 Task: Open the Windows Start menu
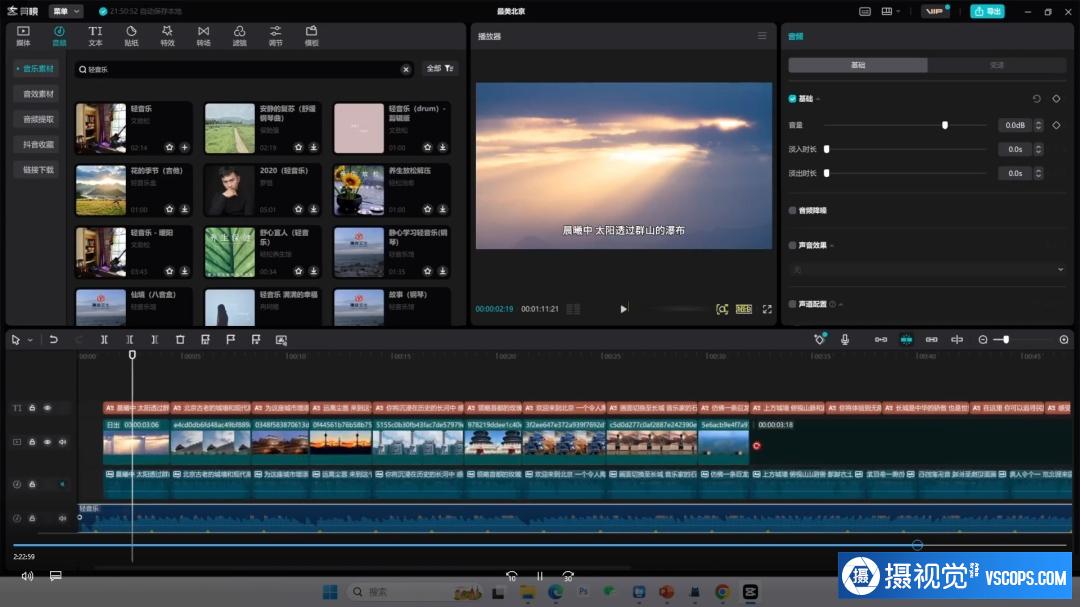(x=331, y=592)
